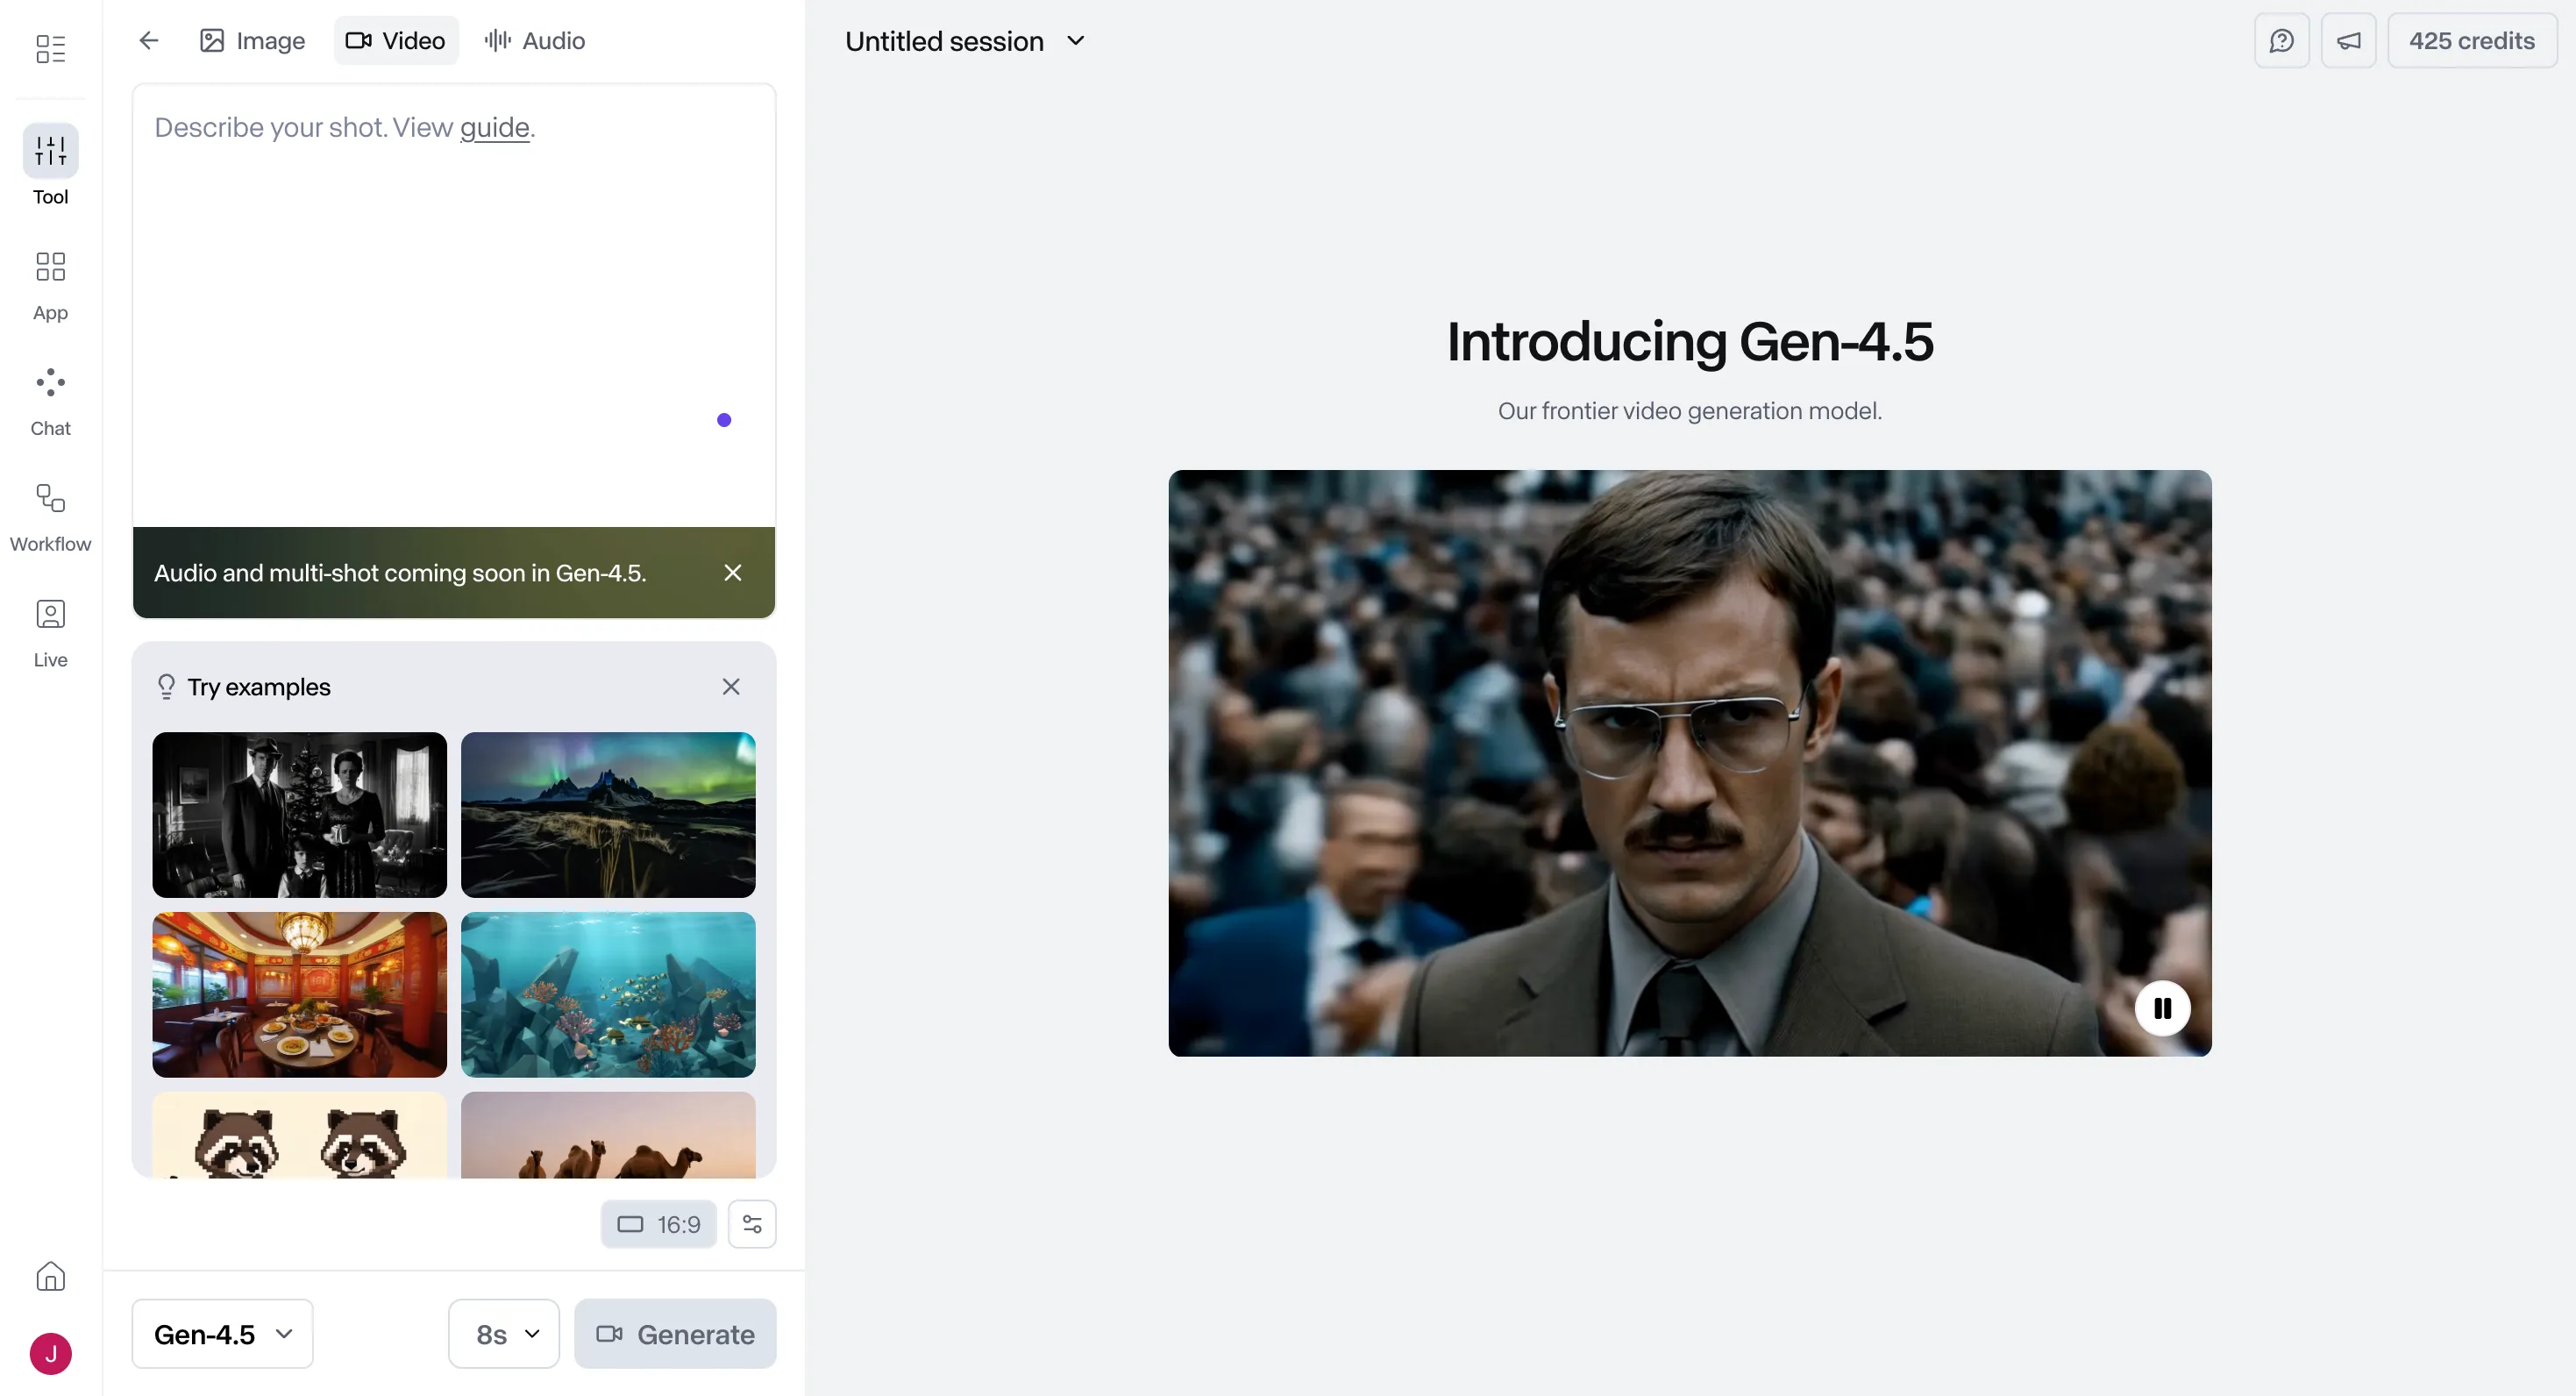Image resolution: width=2576 pixels, height=1396 pixels.
Task: Switch to the Image tab
Action: 252,40
